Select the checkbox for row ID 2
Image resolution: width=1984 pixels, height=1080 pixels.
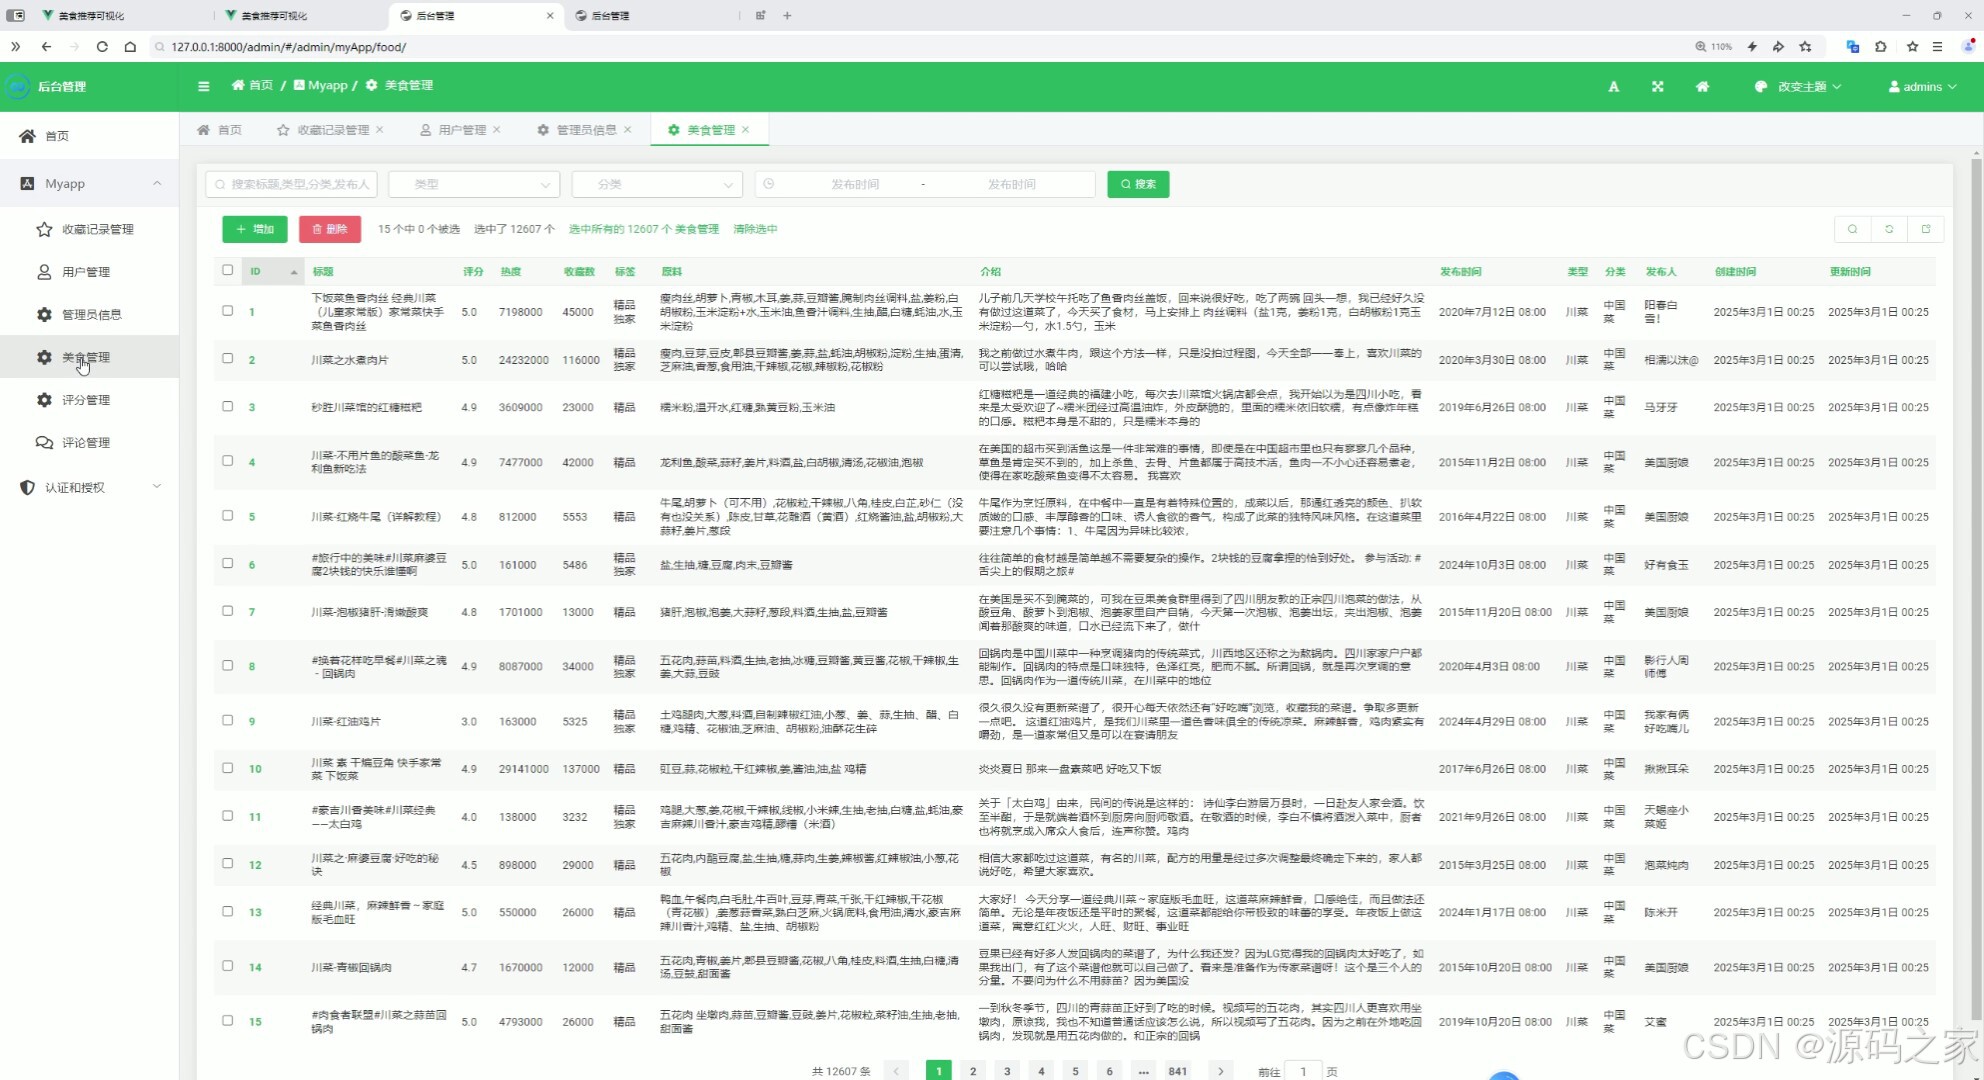pyautogui.click(x=228, y=358)
